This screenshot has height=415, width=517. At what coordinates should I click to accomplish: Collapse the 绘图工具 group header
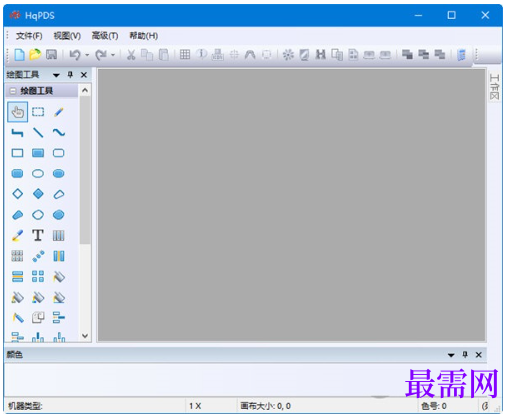13,91
